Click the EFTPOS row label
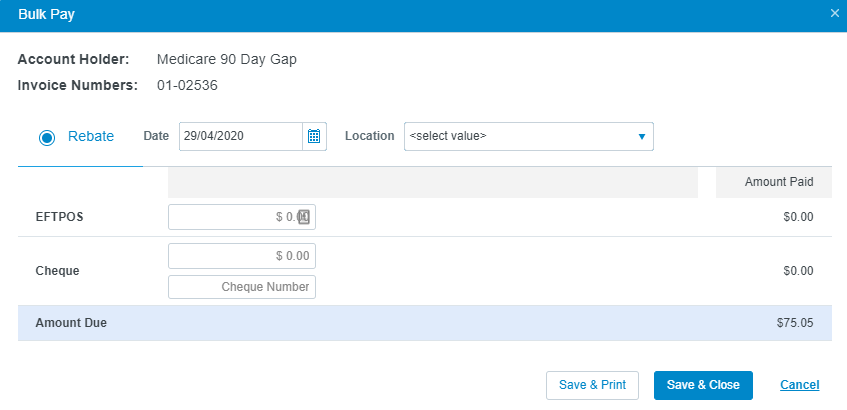The height and width of the screenshot is (410, 847). click(x=59, y=217)
